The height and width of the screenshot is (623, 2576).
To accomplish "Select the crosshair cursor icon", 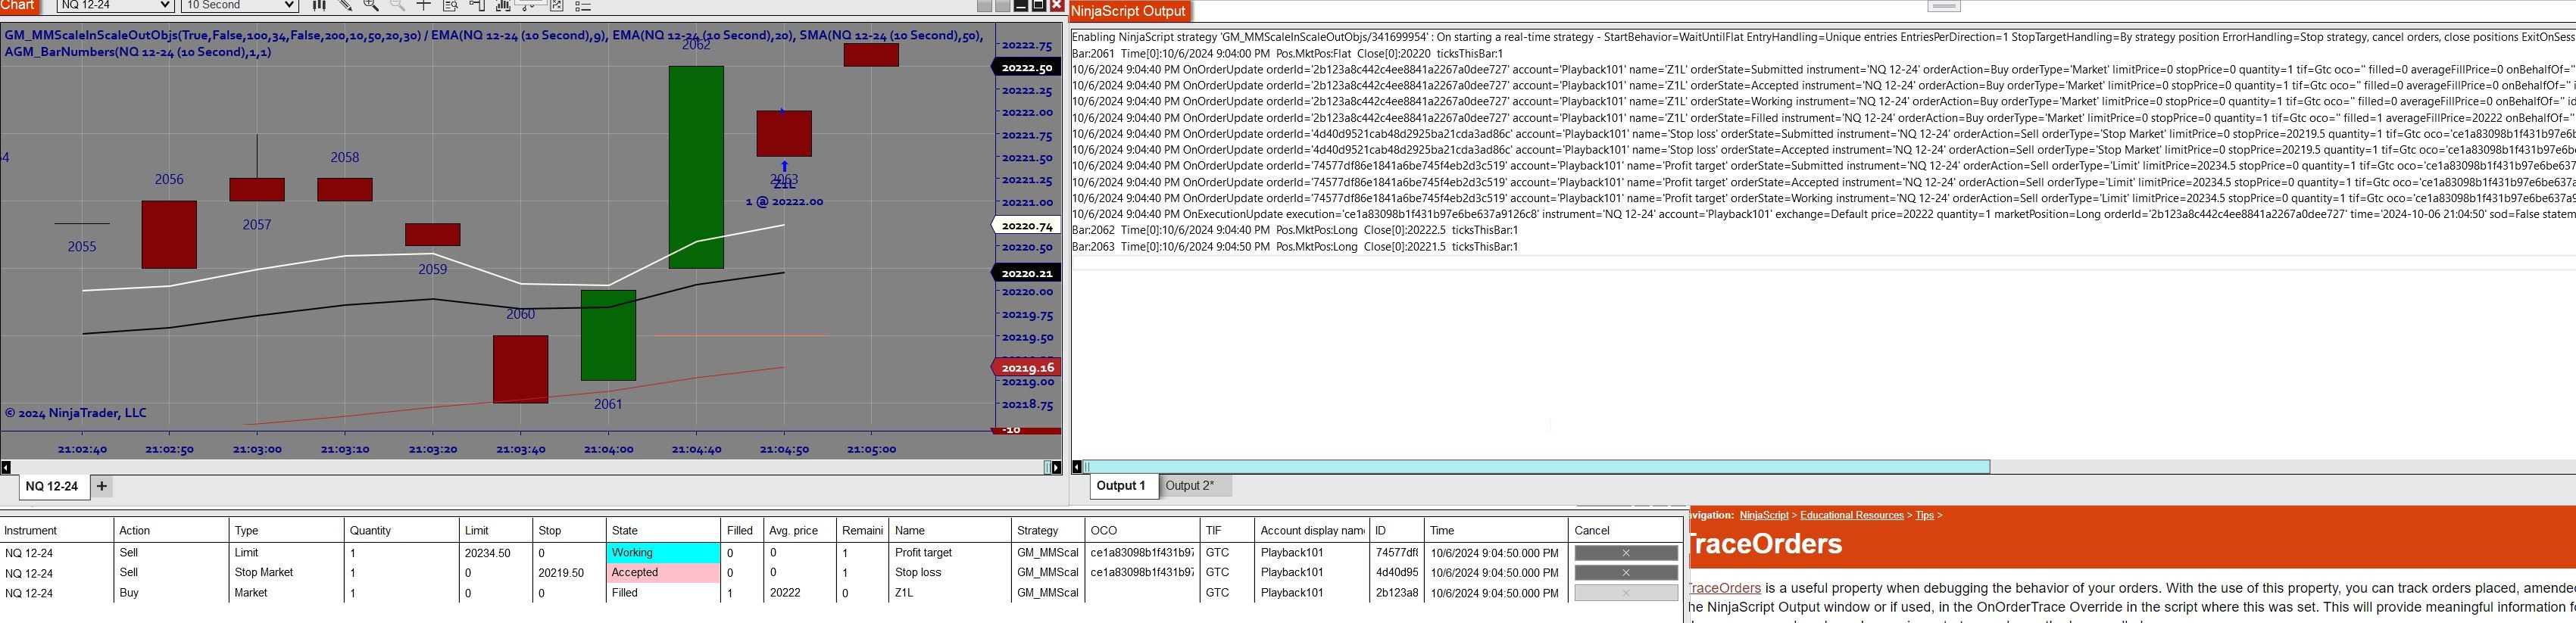I will (423, 5).
